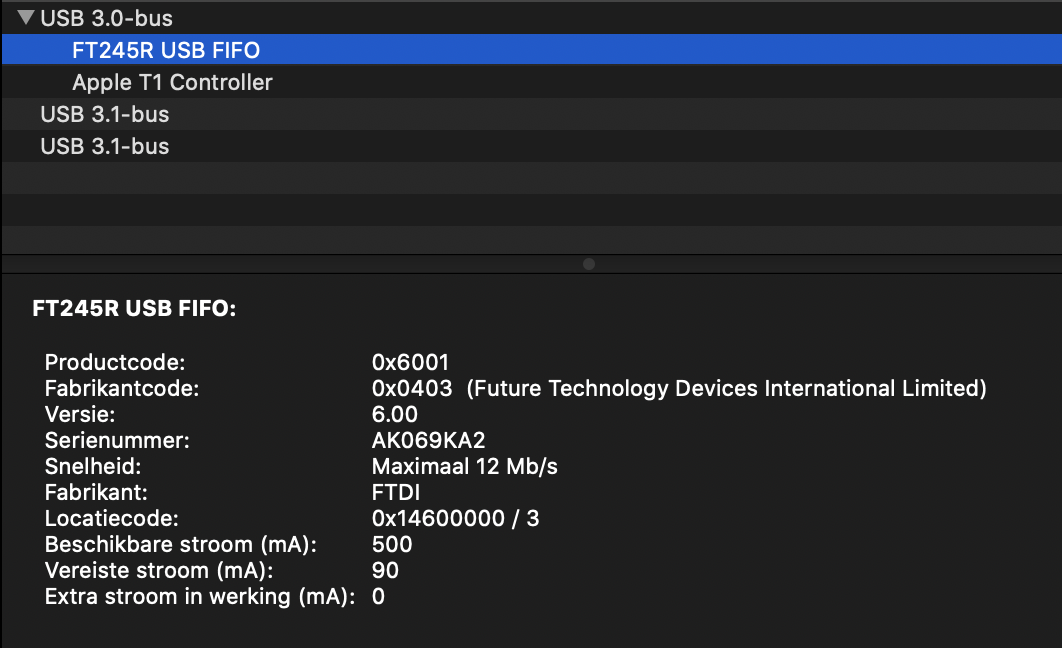The width and height of the screenshot is (1062, 648).
Task: Click the Versie value 6.00
Action: coord(391,414)
